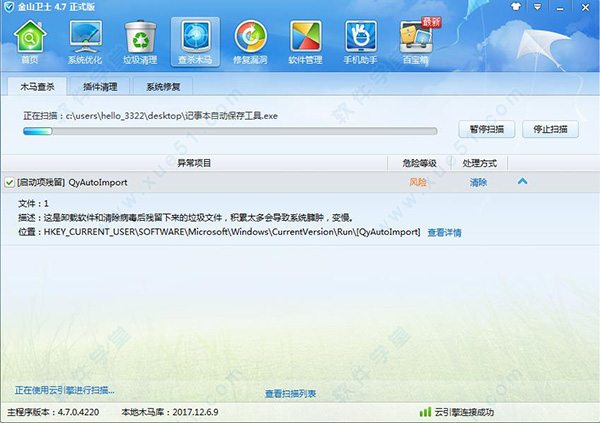Image resolution: width=600 pixels, height=423 pixels.
Task: Open 手机助手 phone assistant
Action: pos(360,42)
